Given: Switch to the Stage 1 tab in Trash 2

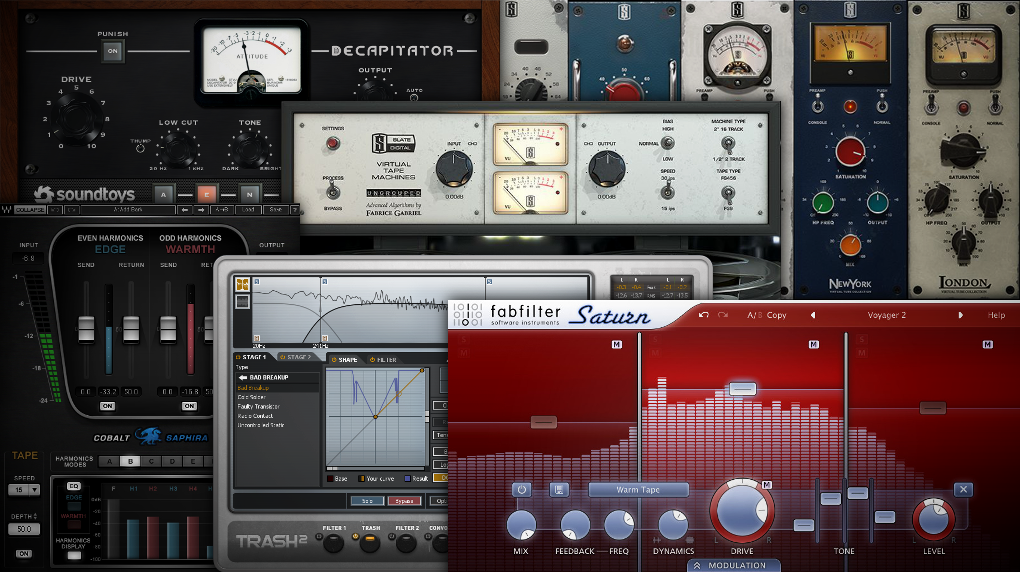Looking at the screenshot, I should (x=254, y=357).
